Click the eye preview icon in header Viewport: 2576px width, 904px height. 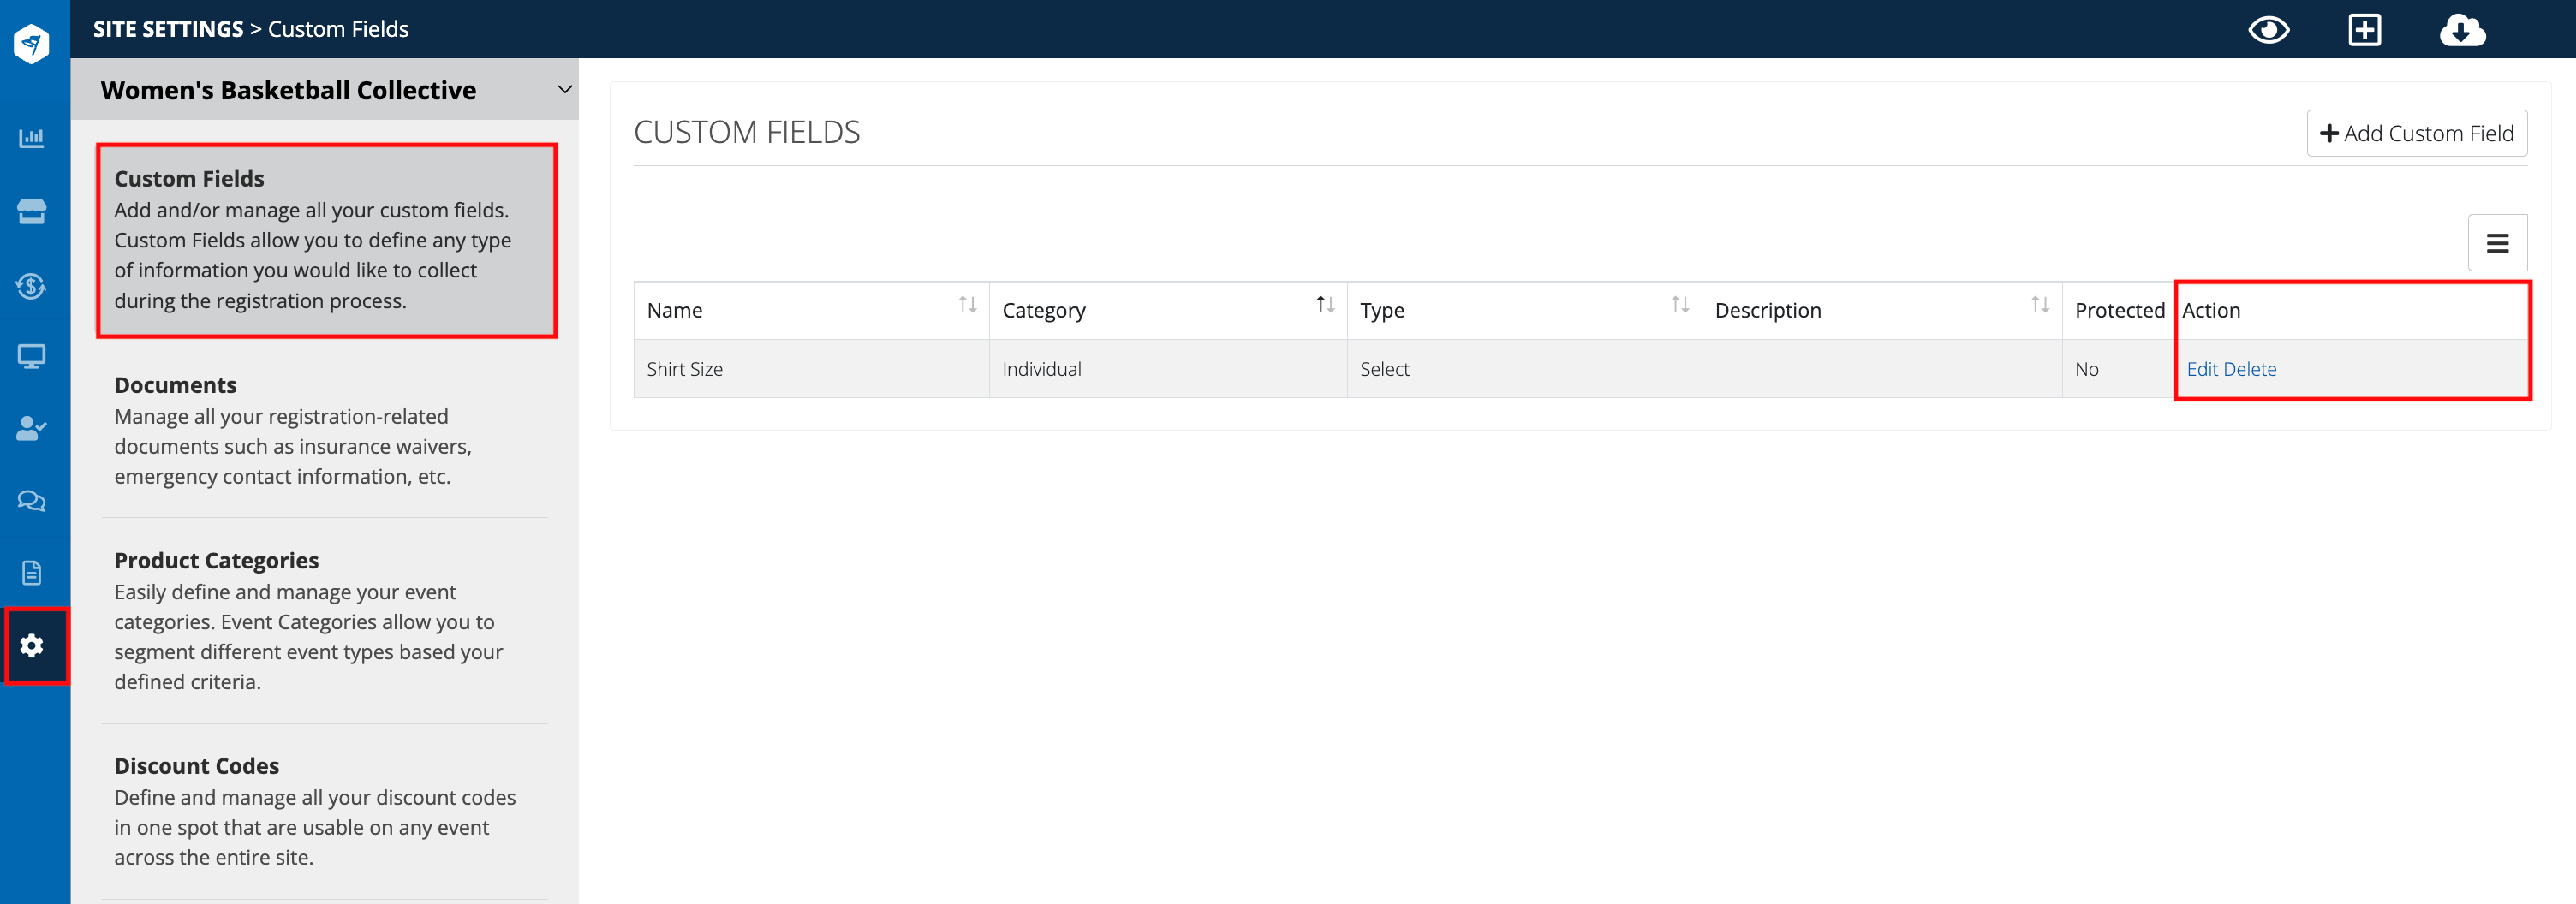2269,30
